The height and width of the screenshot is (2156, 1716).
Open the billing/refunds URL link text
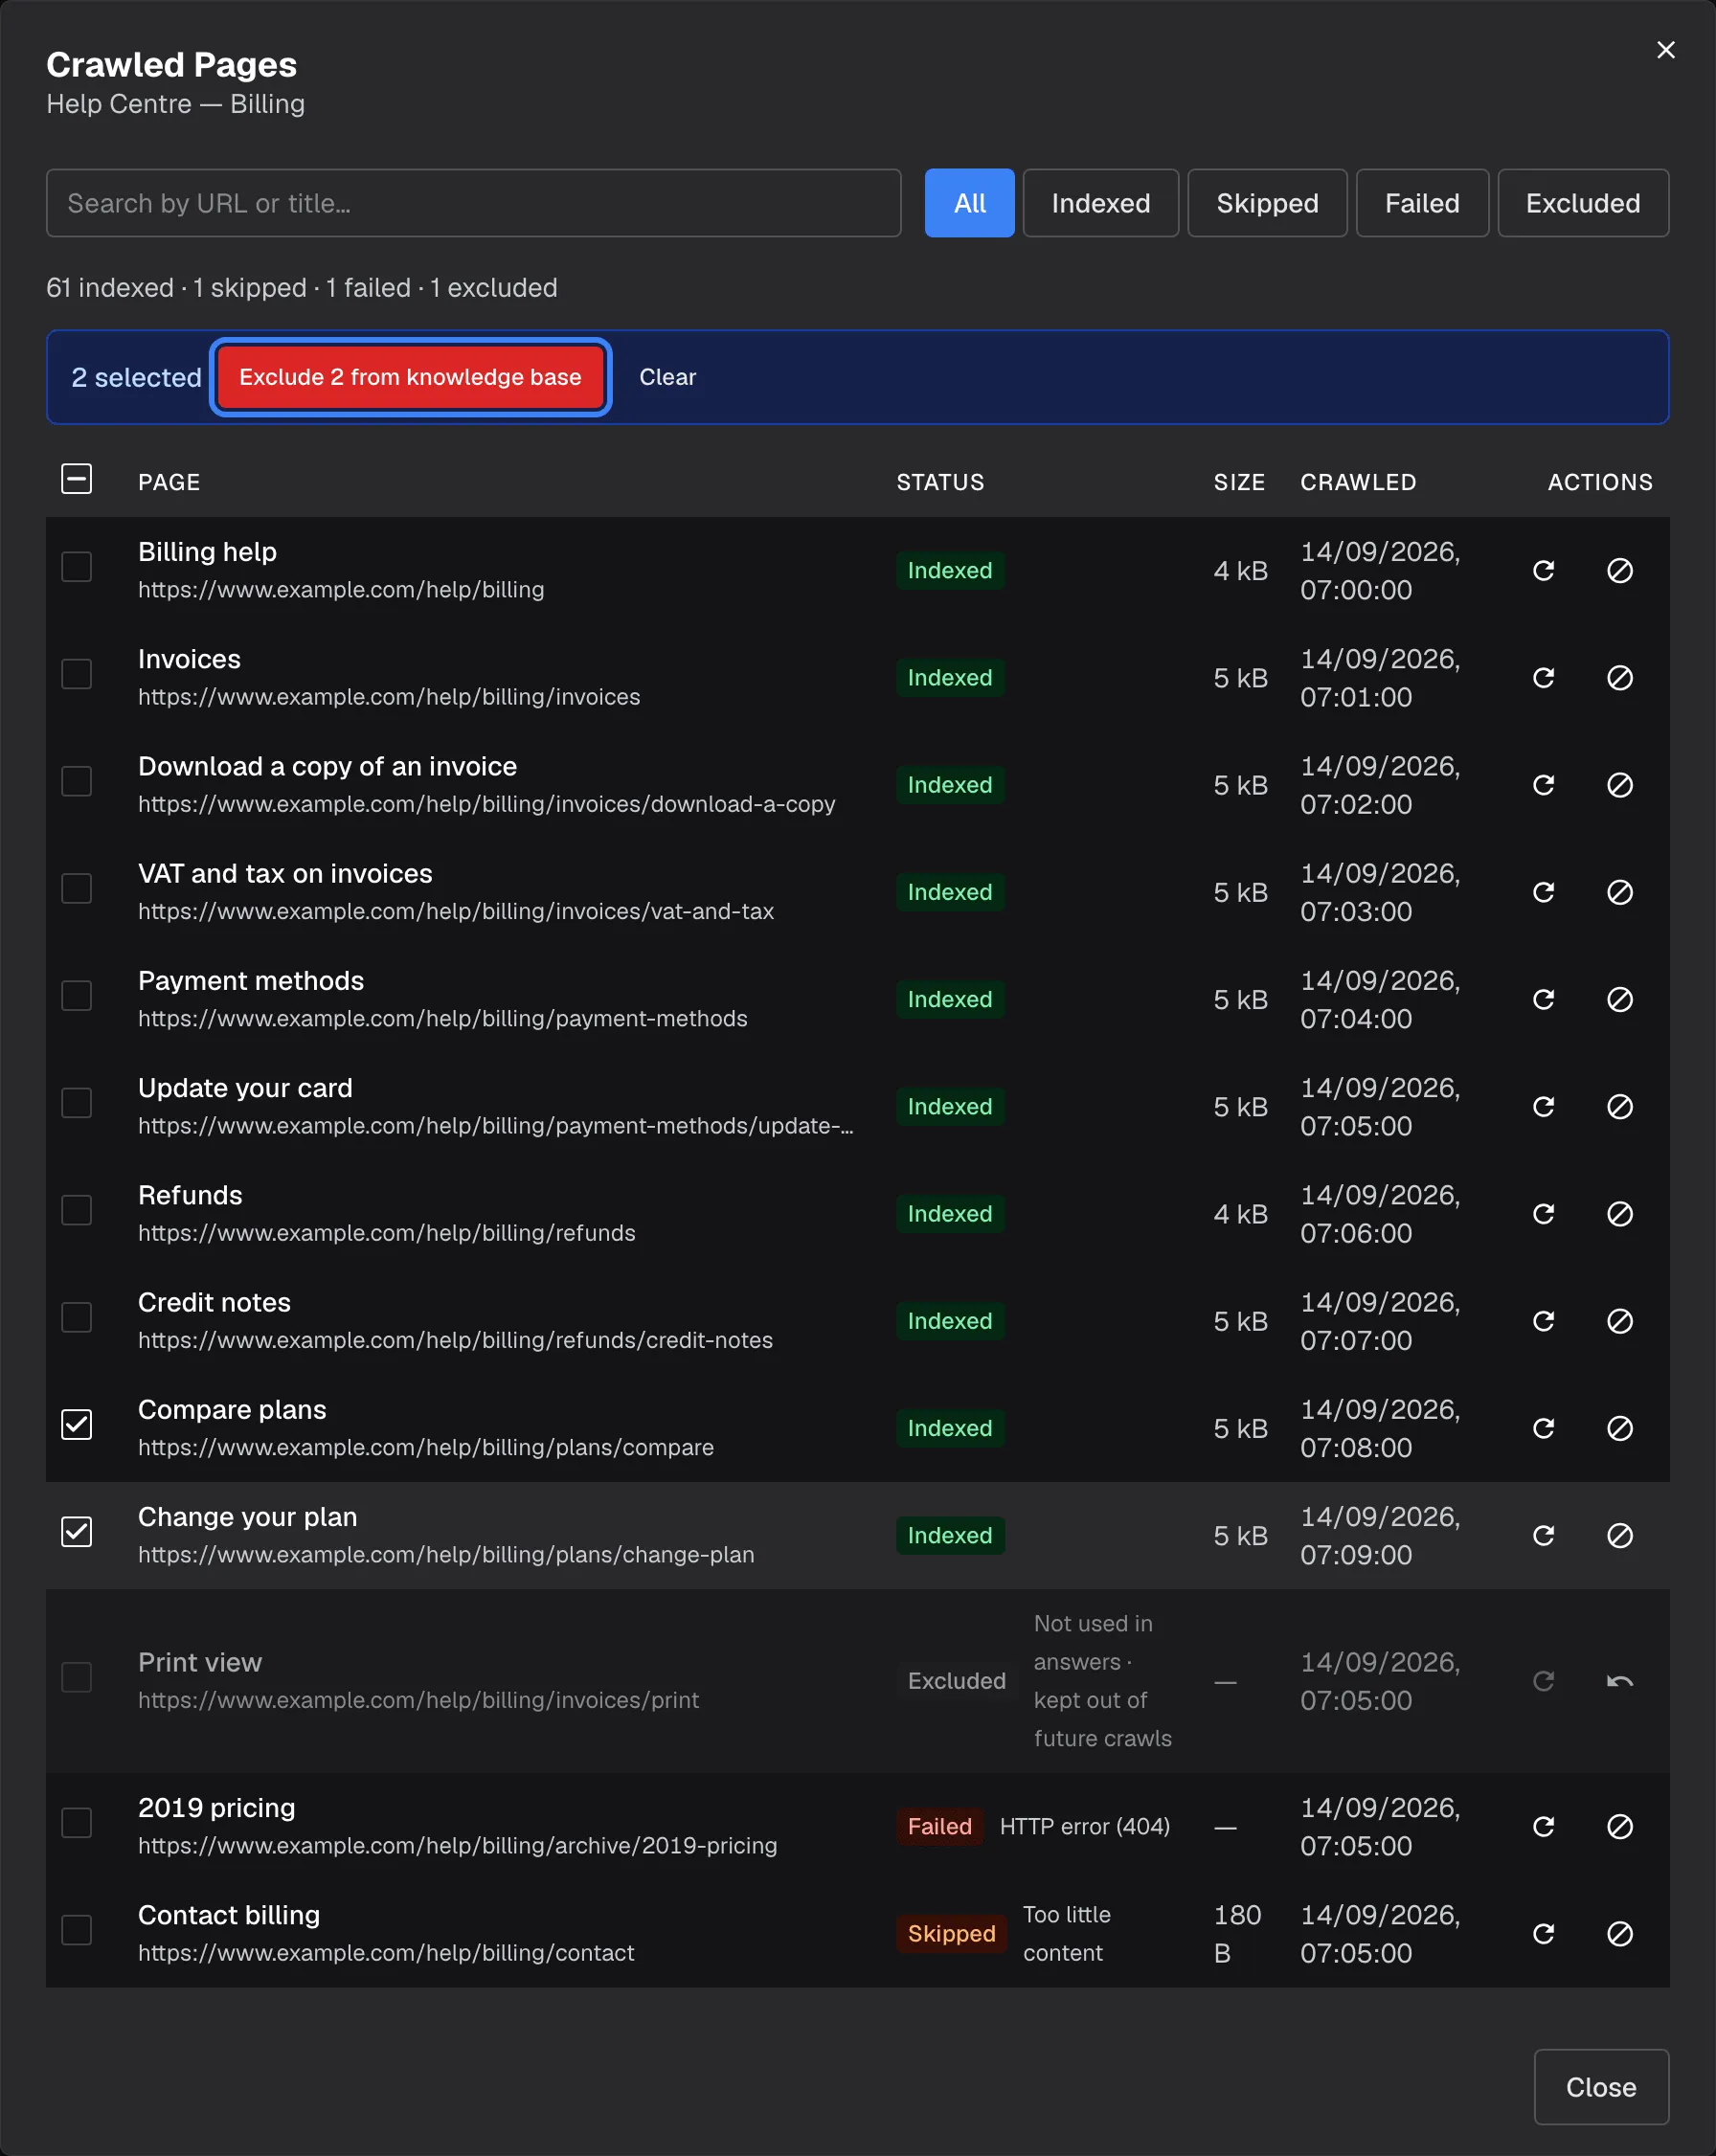click(386, 1233)
